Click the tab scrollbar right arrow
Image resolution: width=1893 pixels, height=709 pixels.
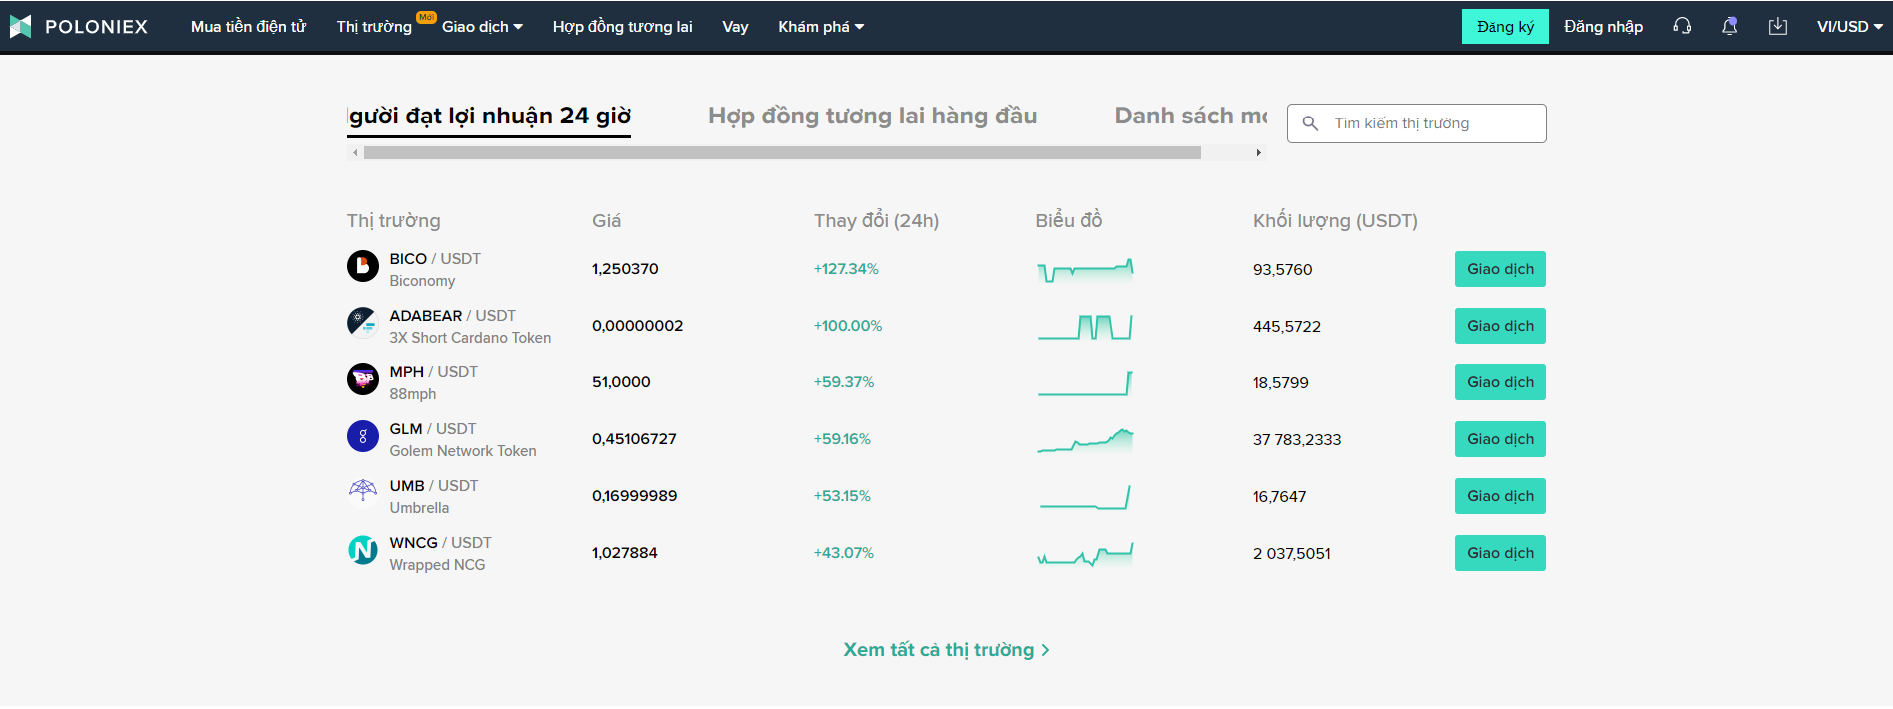[x=1258, y=153]
